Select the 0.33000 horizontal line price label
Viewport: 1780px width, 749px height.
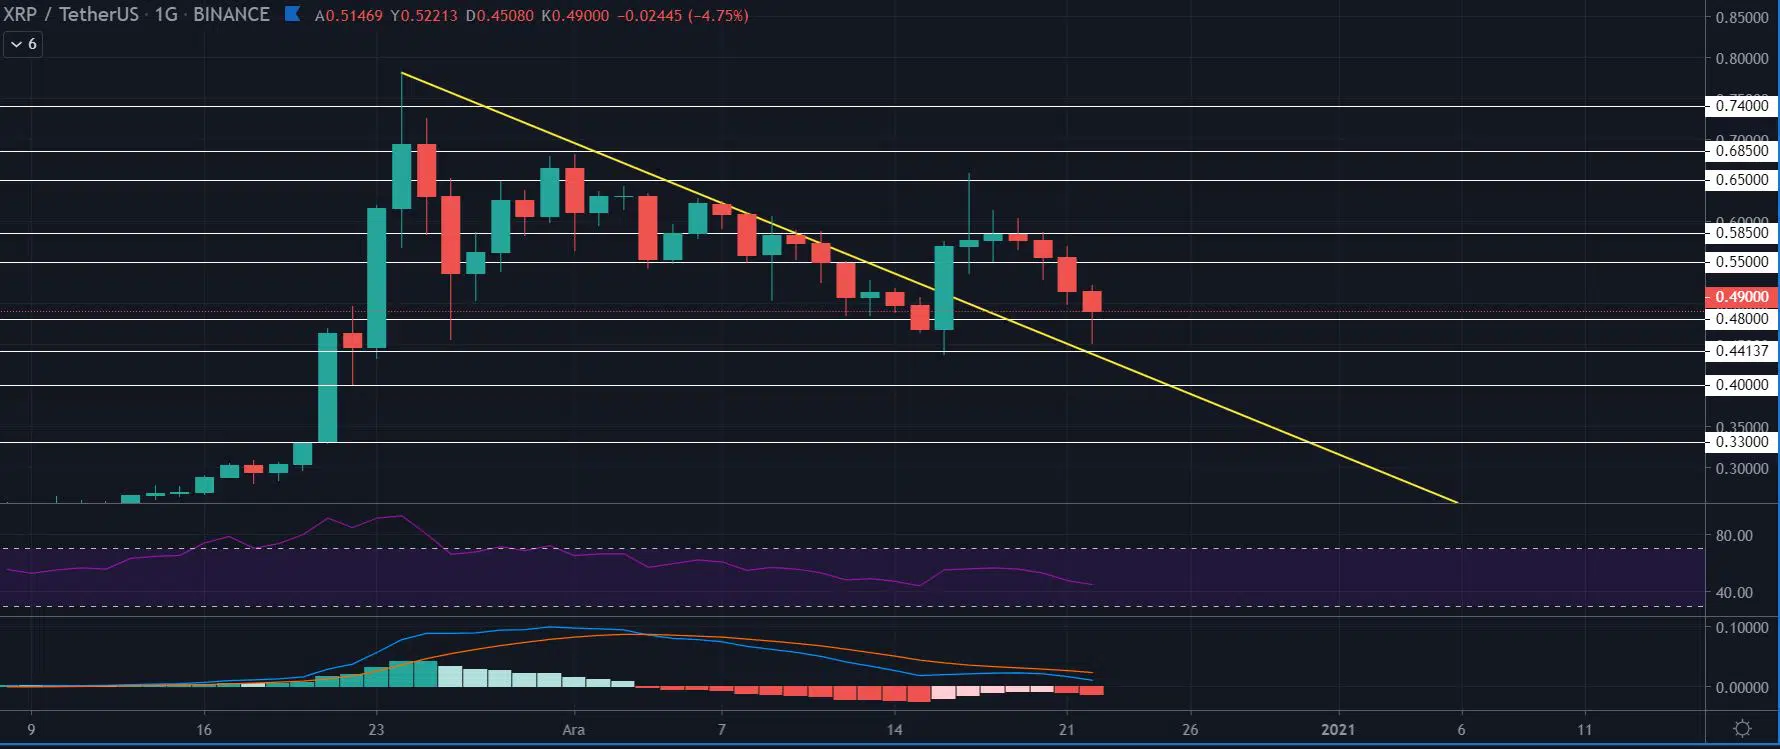pyautogui.click(x=1741, y=442)
